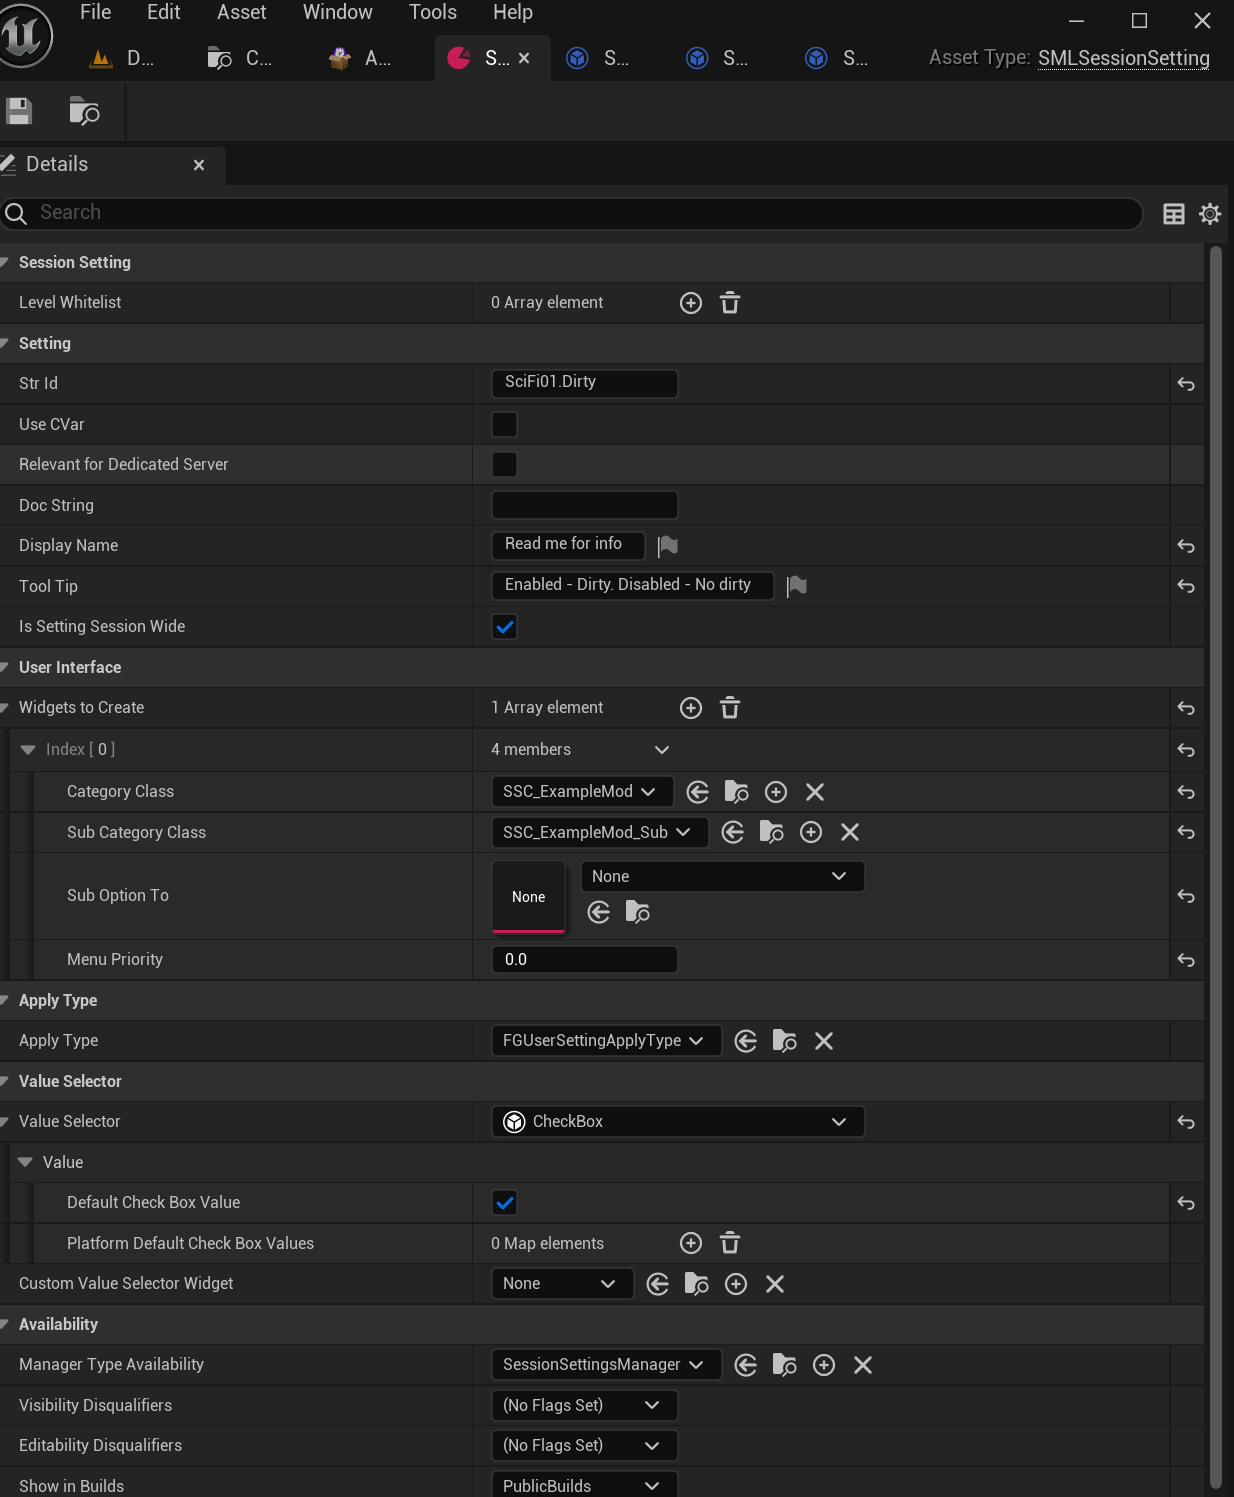The height and width of the screenshot is (1497, 1234).
Task: Open Custom Value Selector Widget None dropdown
Action: pyautogui.click(x=562, y=1284)
